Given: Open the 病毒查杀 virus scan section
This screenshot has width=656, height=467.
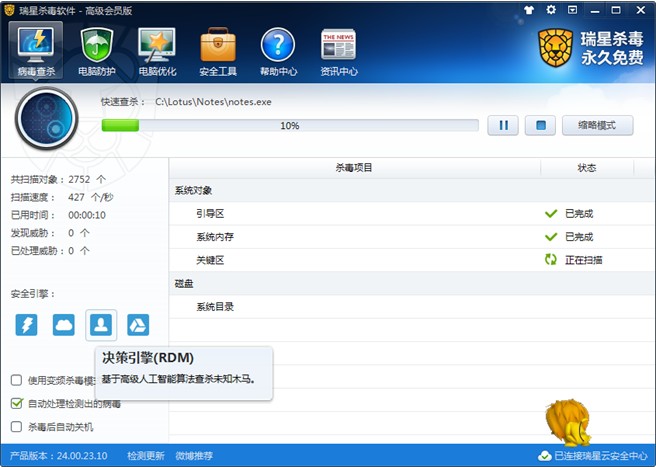Looking at the screenshot, I should point(38,51).
